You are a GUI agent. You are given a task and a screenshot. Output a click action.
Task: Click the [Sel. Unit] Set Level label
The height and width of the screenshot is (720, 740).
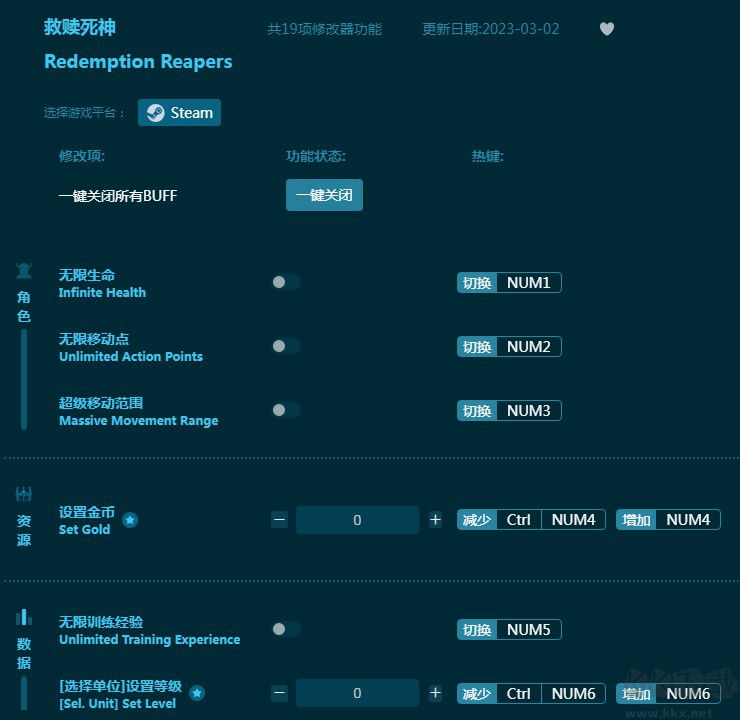(118, 703)
